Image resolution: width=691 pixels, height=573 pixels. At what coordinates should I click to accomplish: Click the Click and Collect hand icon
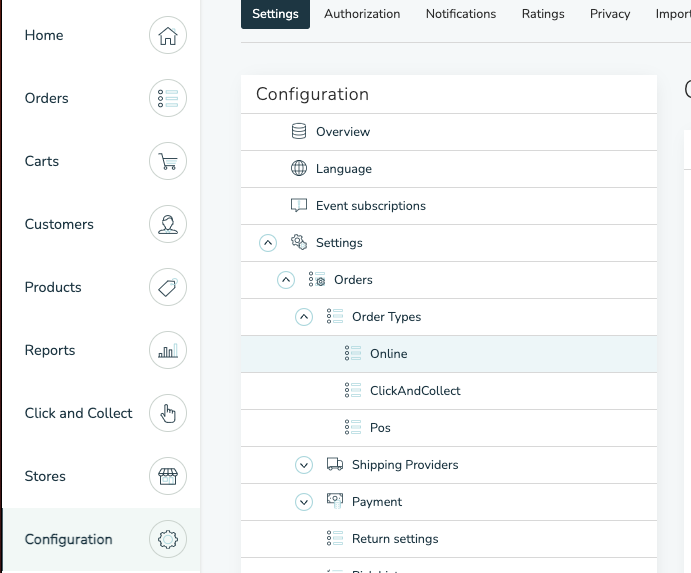168,413
